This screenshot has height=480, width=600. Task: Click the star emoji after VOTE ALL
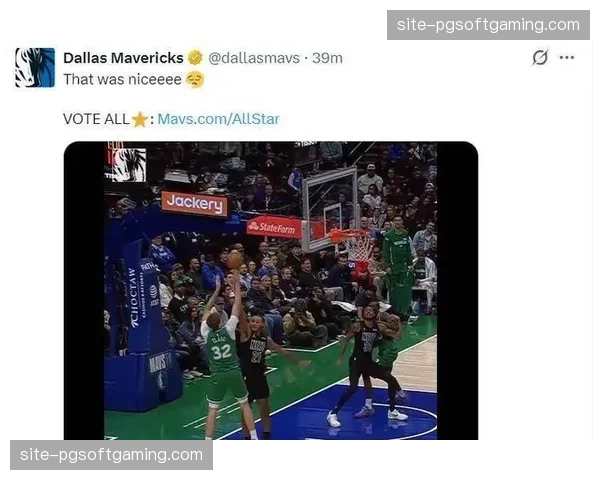click(x=140, y=119)
